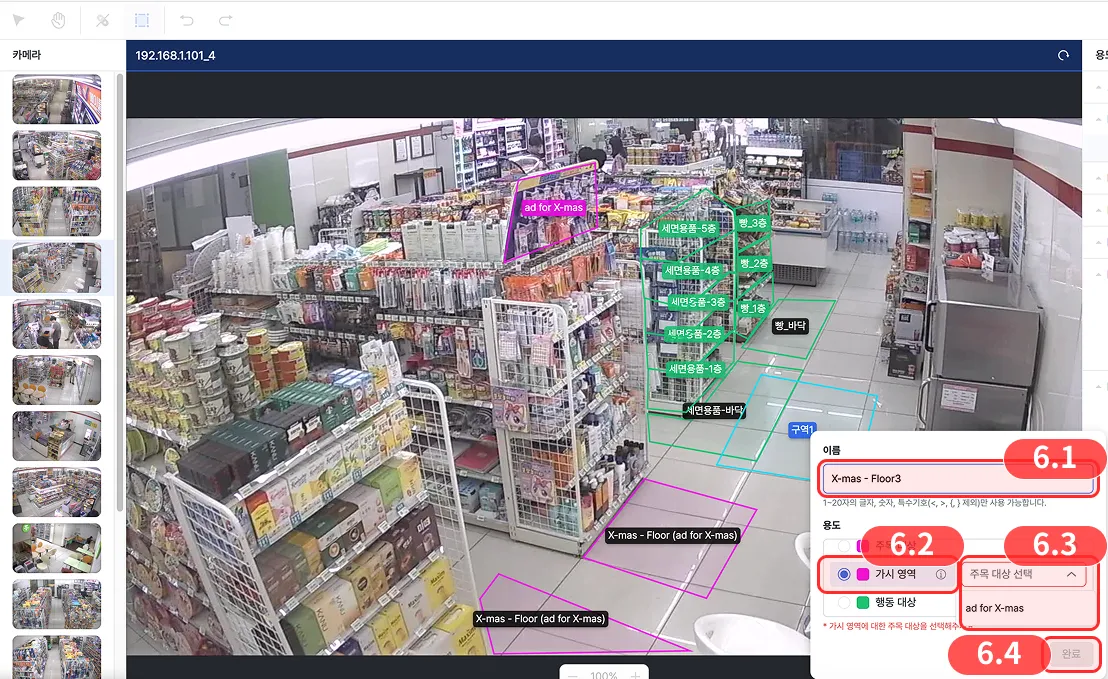Click the green swatch beside 행동 대상
1108x679 pixels.
(863, 603)
